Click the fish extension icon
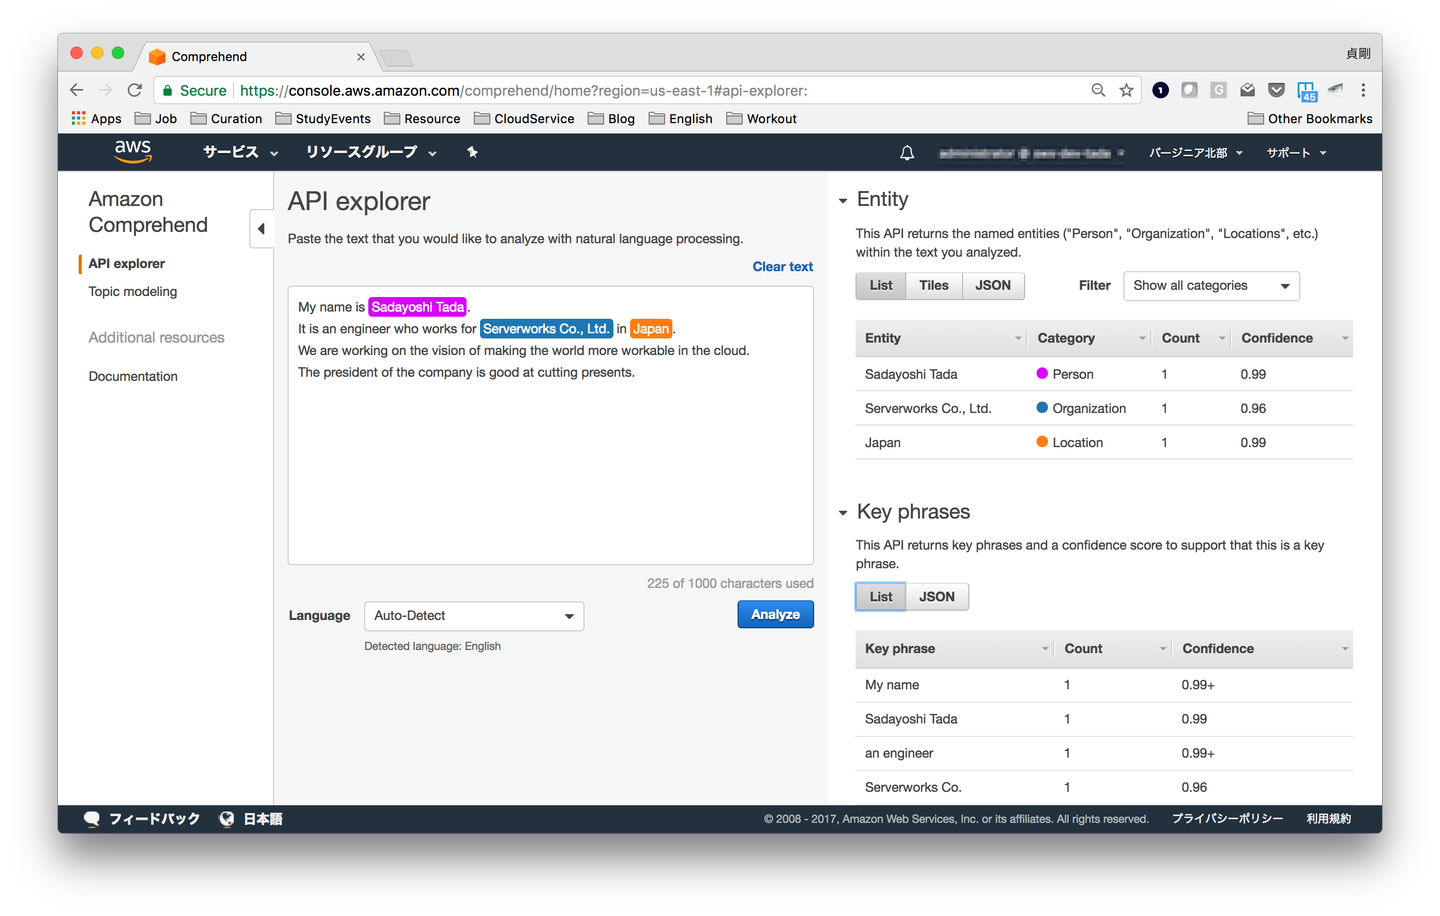The image size is (1440, 916). tap(1335, 89)
